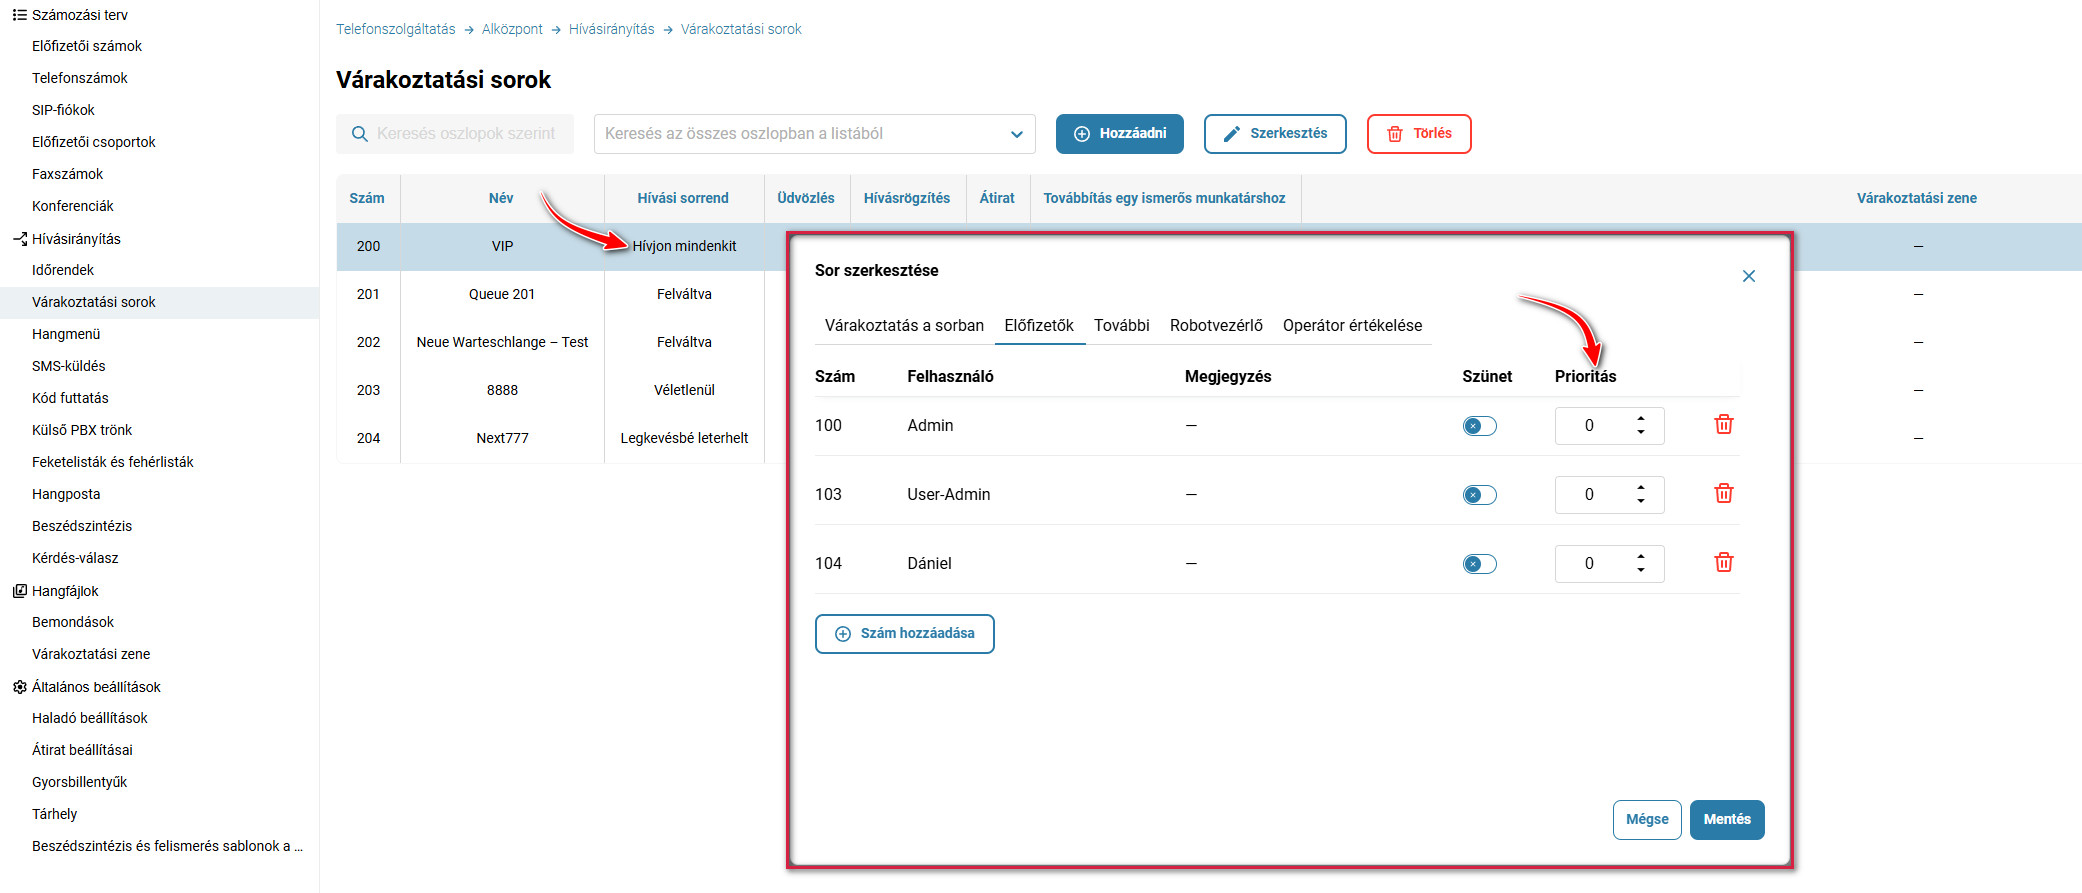Toggle Szünet switch for Dániel
Image resolution: width=2082 pixels, height=893 pixels.
[1479, 564]
